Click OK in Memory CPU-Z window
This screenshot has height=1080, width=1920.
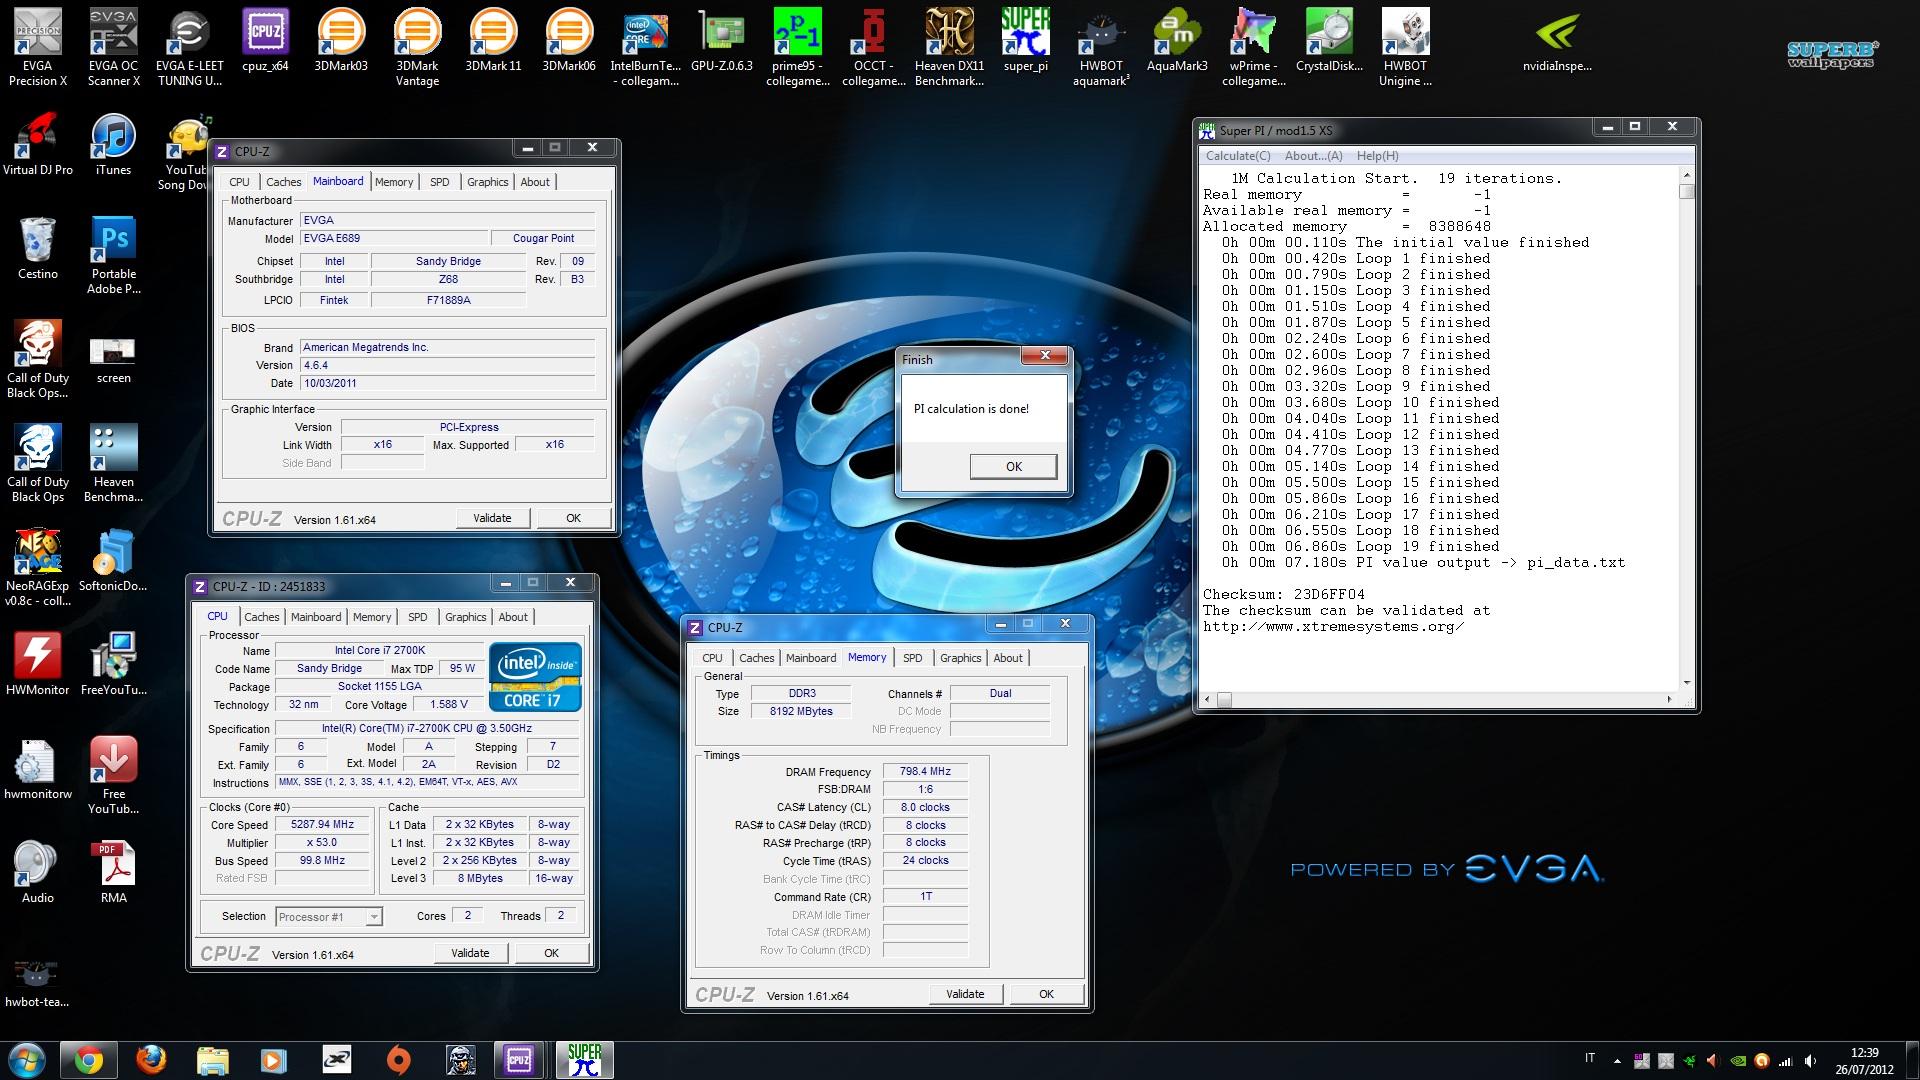[x=1046, y=994]
